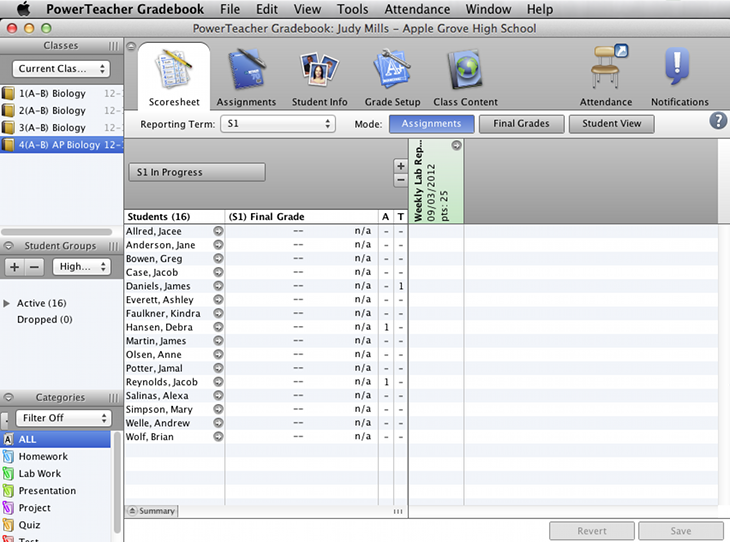The width and height of the screenshot is (730, 542).
Task: Open the Apple menu
Action: pos(23,9)
